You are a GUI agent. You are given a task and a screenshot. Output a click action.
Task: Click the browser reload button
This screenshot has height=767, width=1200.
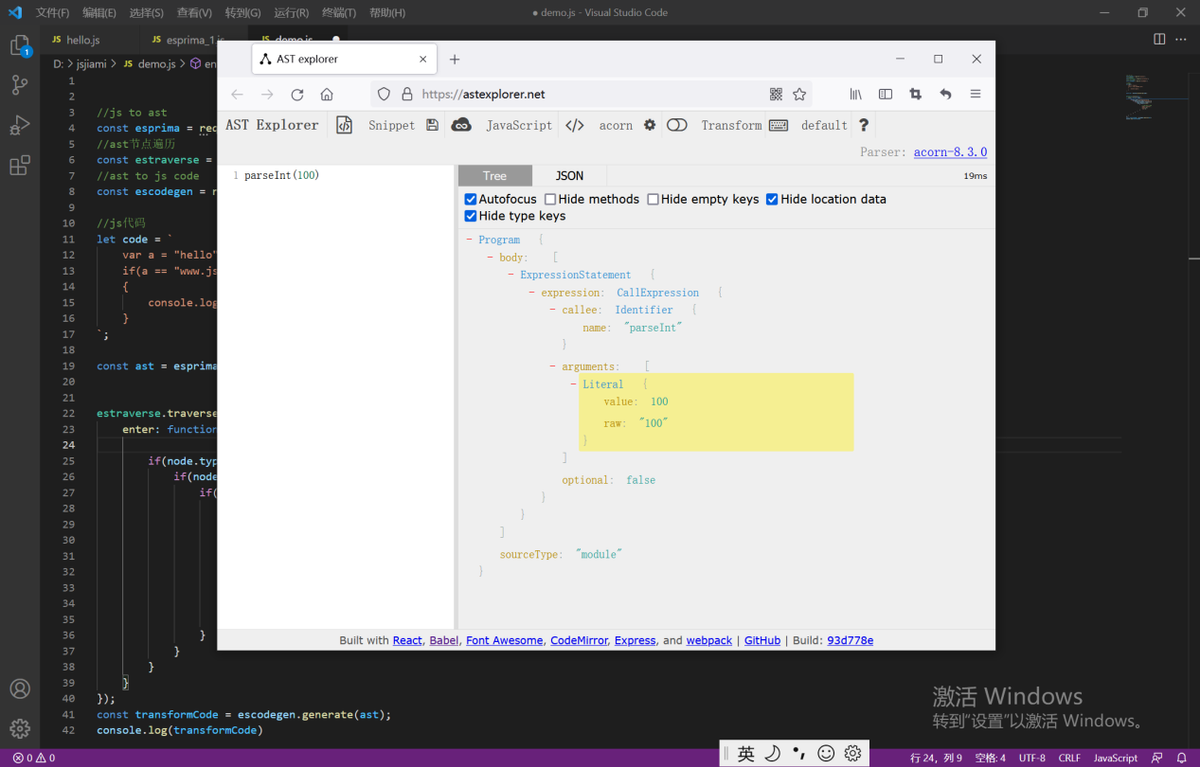(x=297, y=94)
